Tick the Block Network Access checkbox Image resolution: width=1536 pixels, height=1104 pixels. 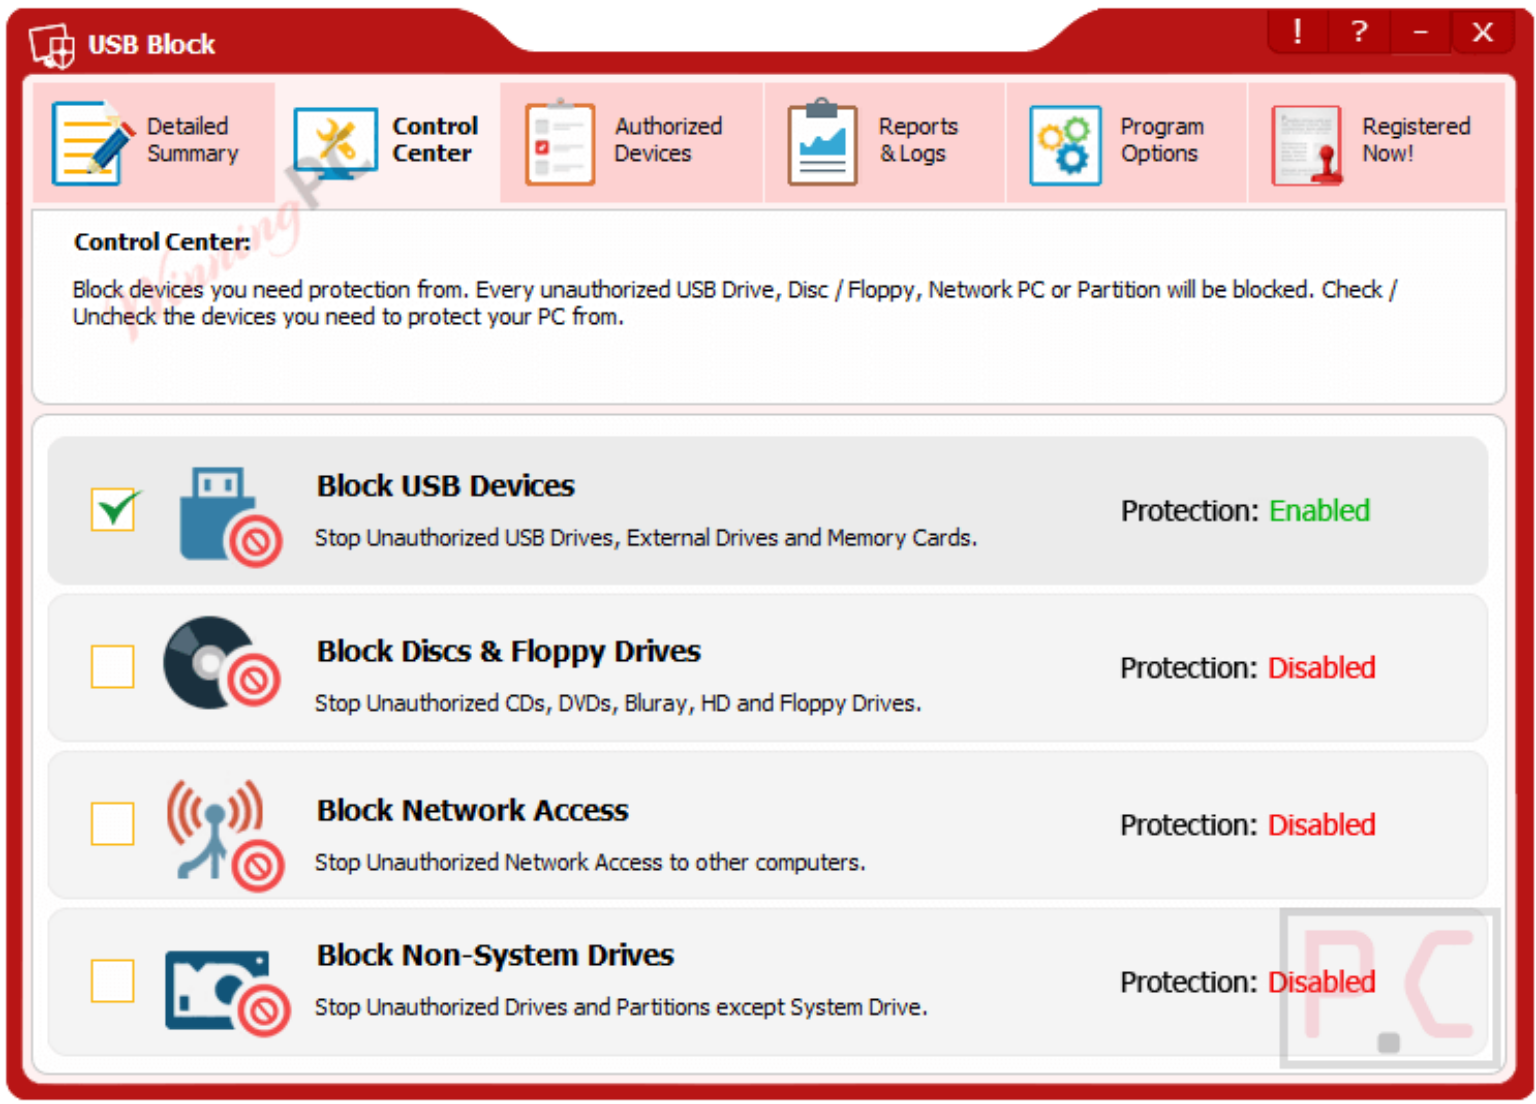(x=113, y=824)
